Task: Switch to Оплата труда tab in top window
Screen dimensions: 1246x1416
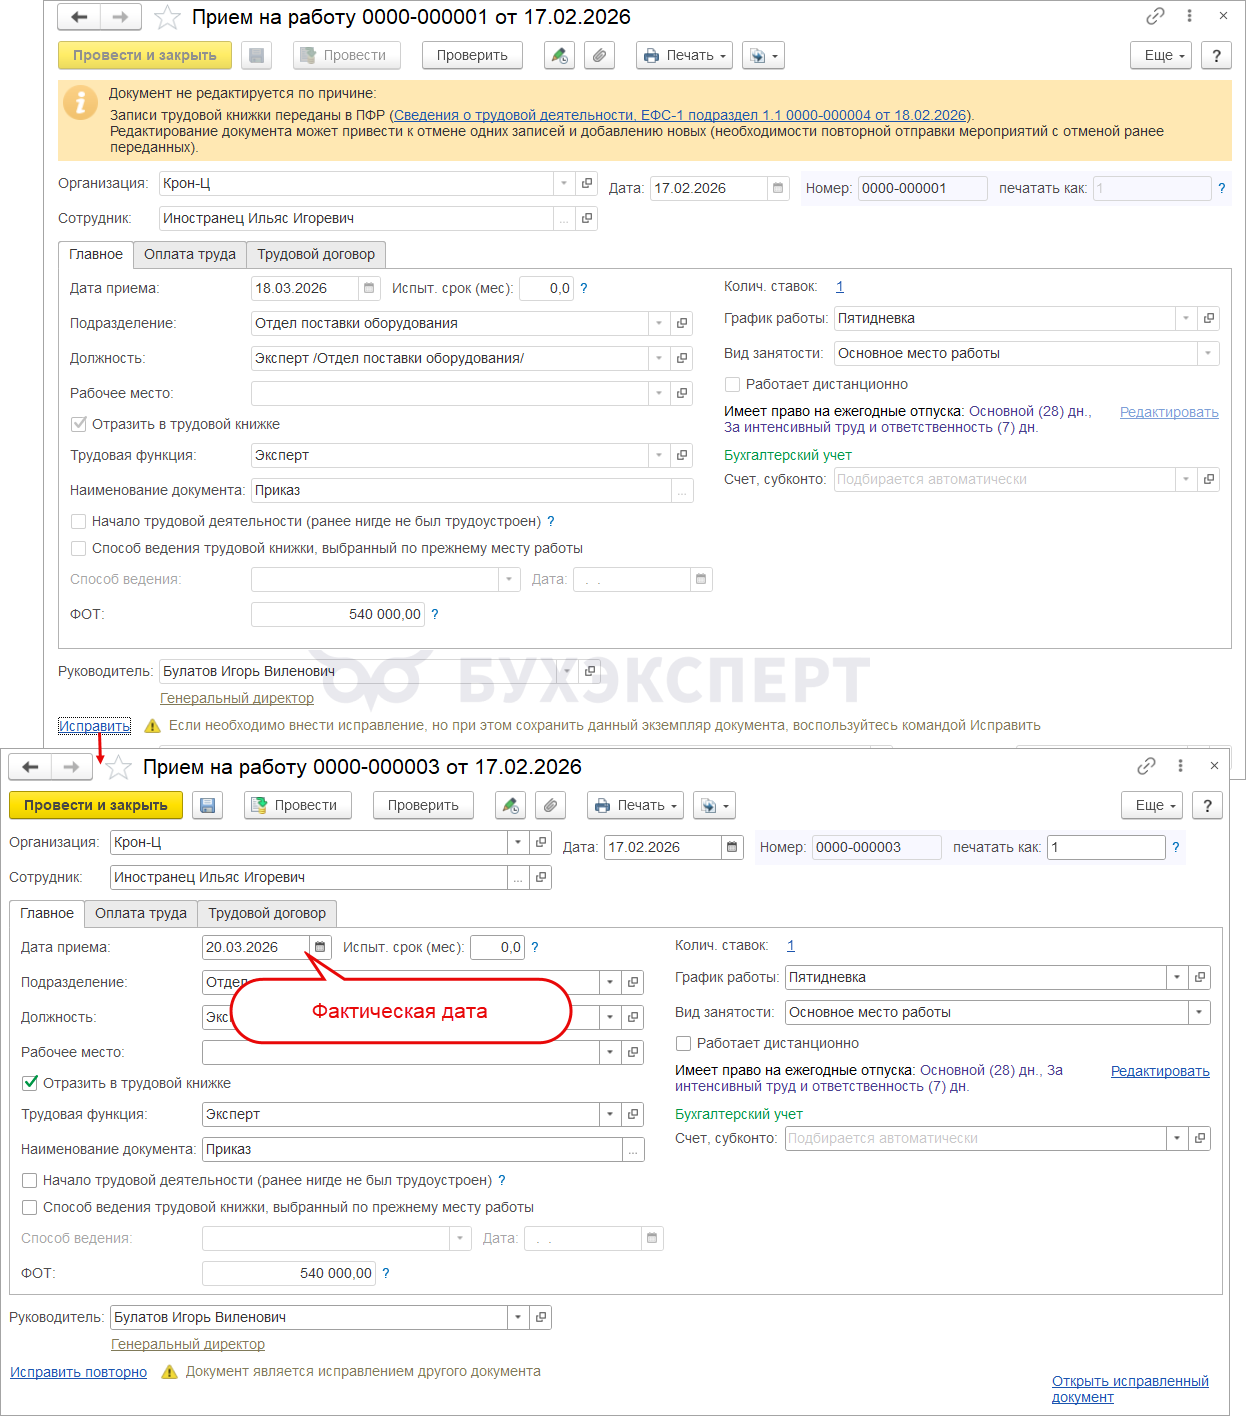Action: 190,254
